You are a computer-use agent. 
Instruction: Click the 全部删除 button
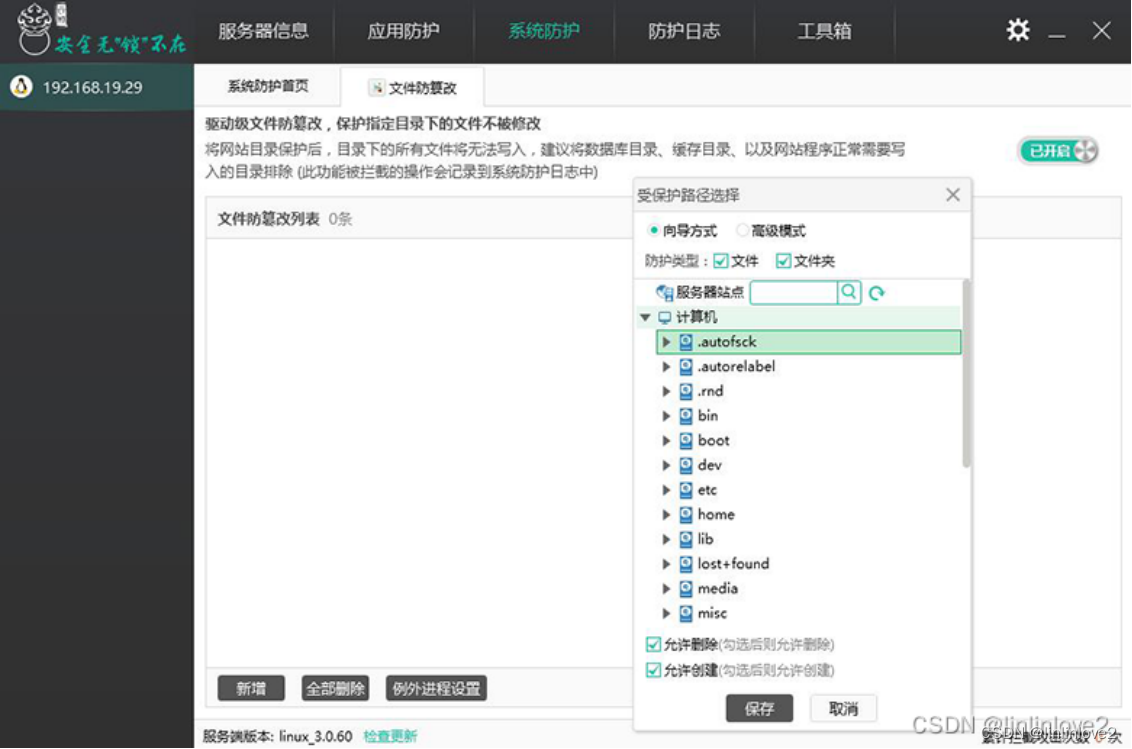(335, 688)
